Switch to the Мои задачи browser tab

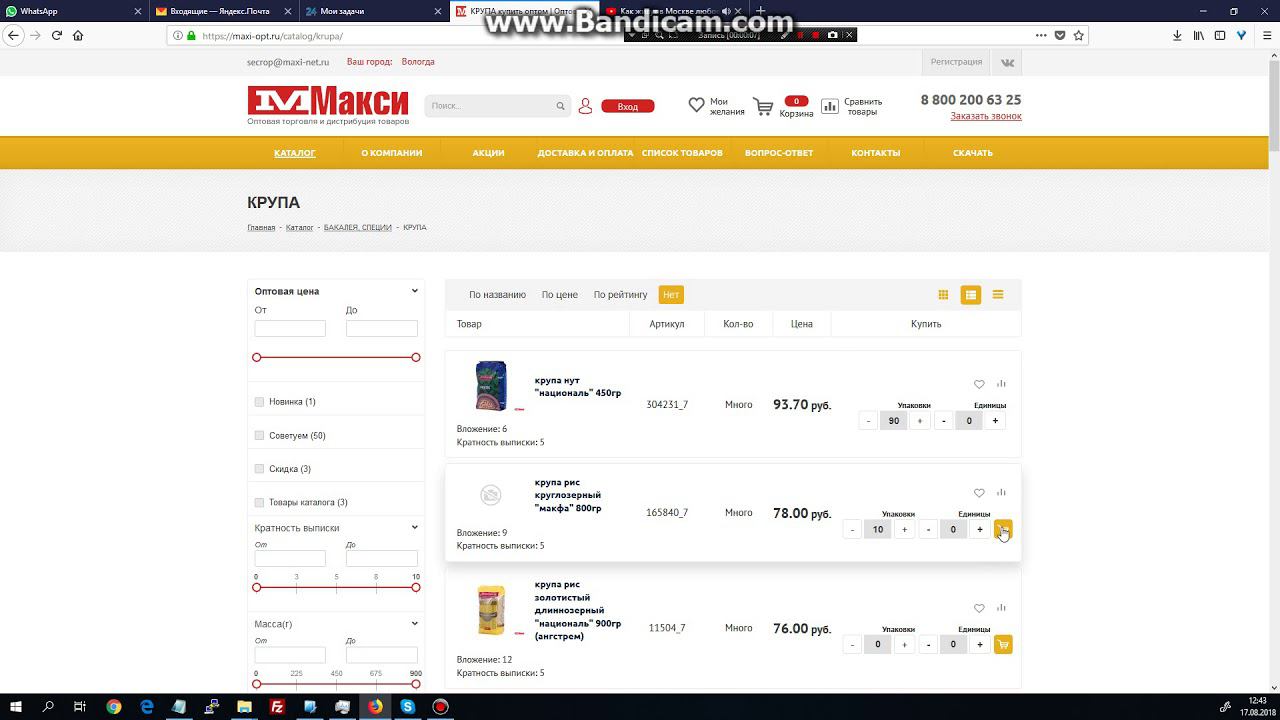(x=373, y=11)
